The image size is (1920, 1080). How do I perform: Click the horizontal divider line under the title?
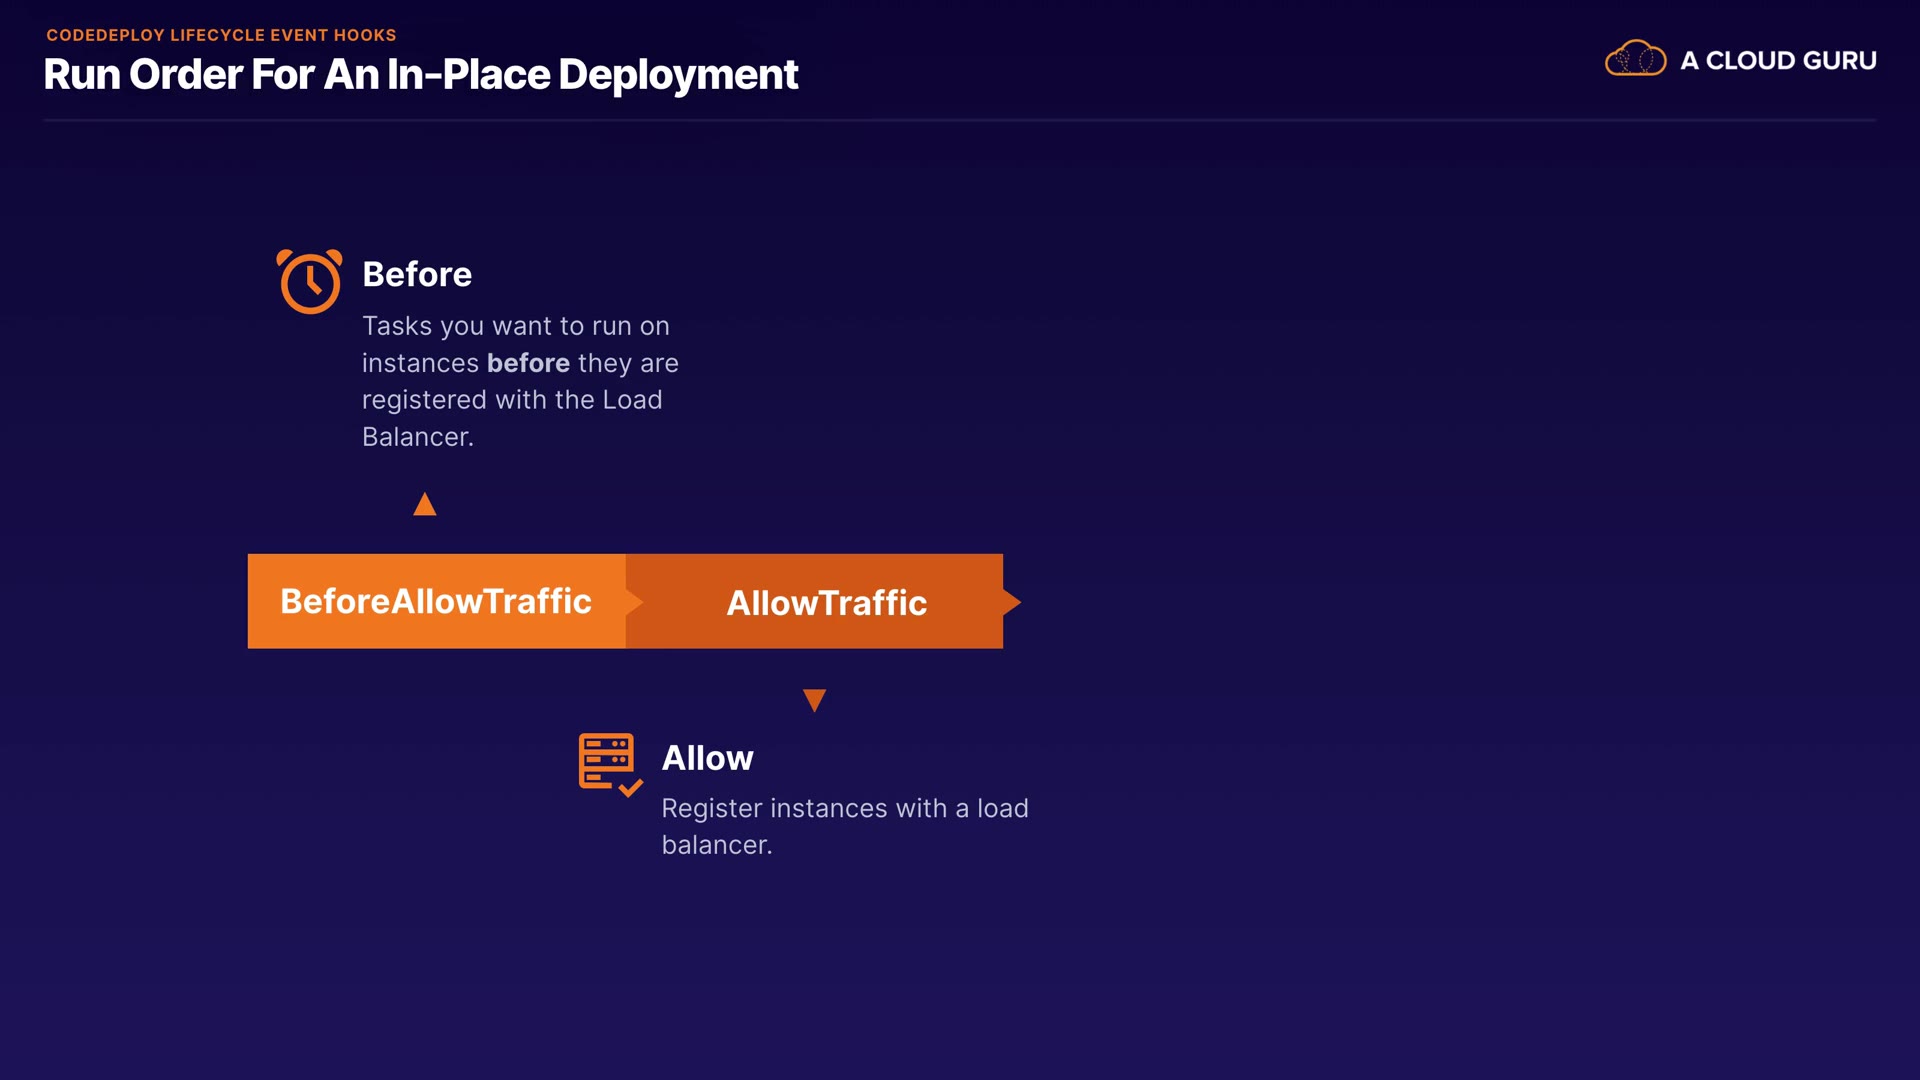click(x=960, y=120)
